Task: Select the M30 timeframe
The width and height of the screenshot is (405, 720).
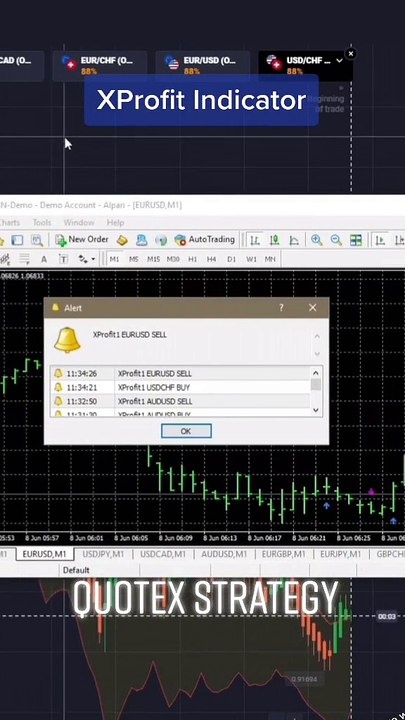Action: pyautogui.click(x=173, y=259)
